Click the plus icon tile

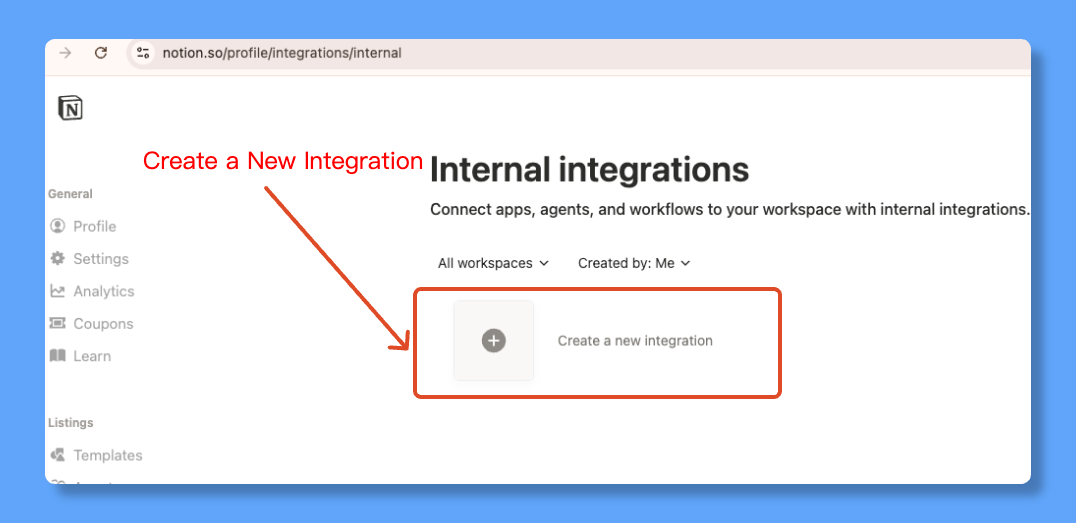493,340
